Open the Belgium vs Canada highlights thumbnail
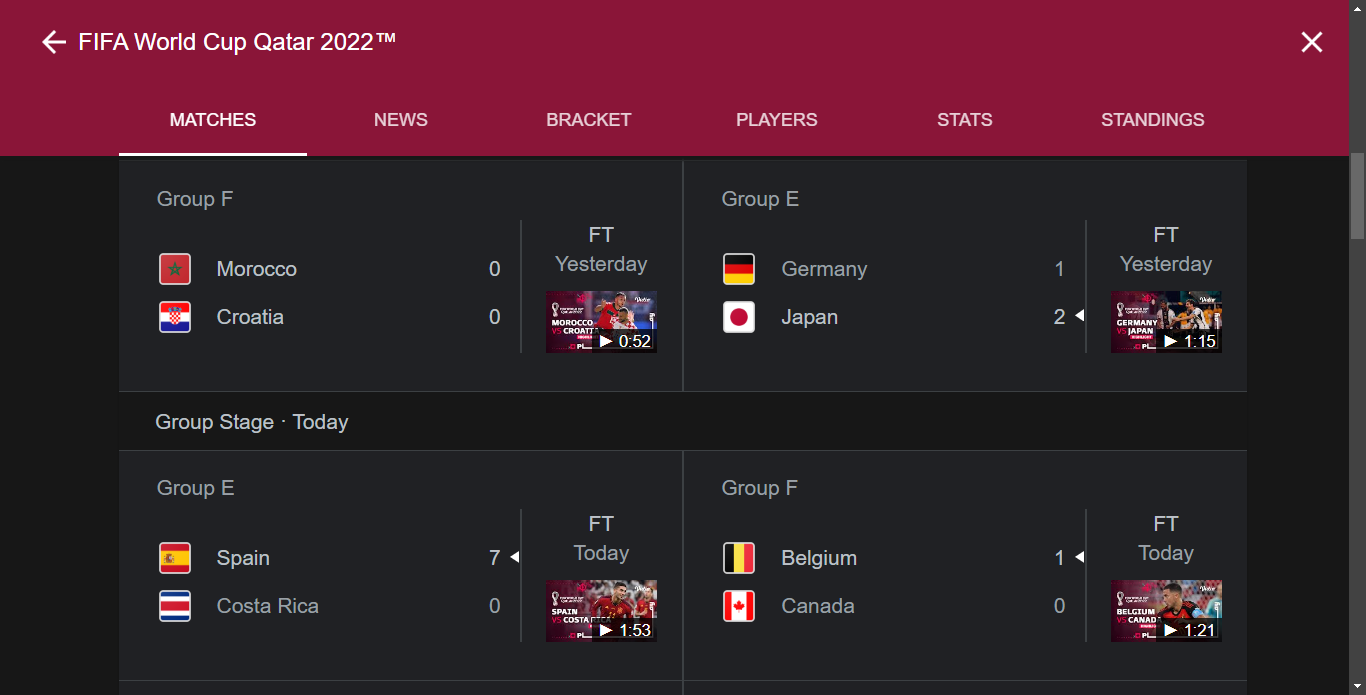The height and width of the screenshot is (695, 1366). tap(1166, 610)
